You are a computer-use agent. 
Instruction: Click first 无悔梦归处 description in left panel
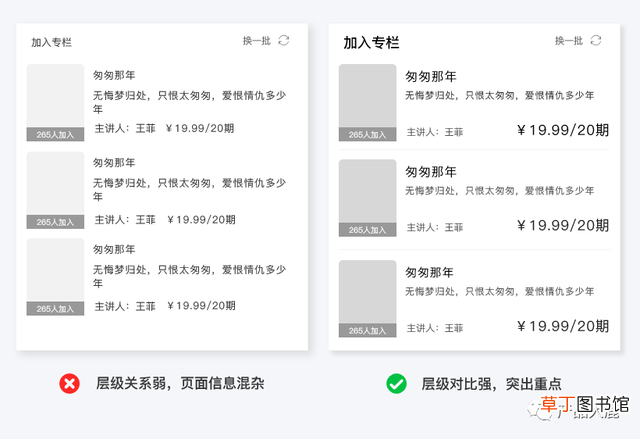(x=189, y=102)
